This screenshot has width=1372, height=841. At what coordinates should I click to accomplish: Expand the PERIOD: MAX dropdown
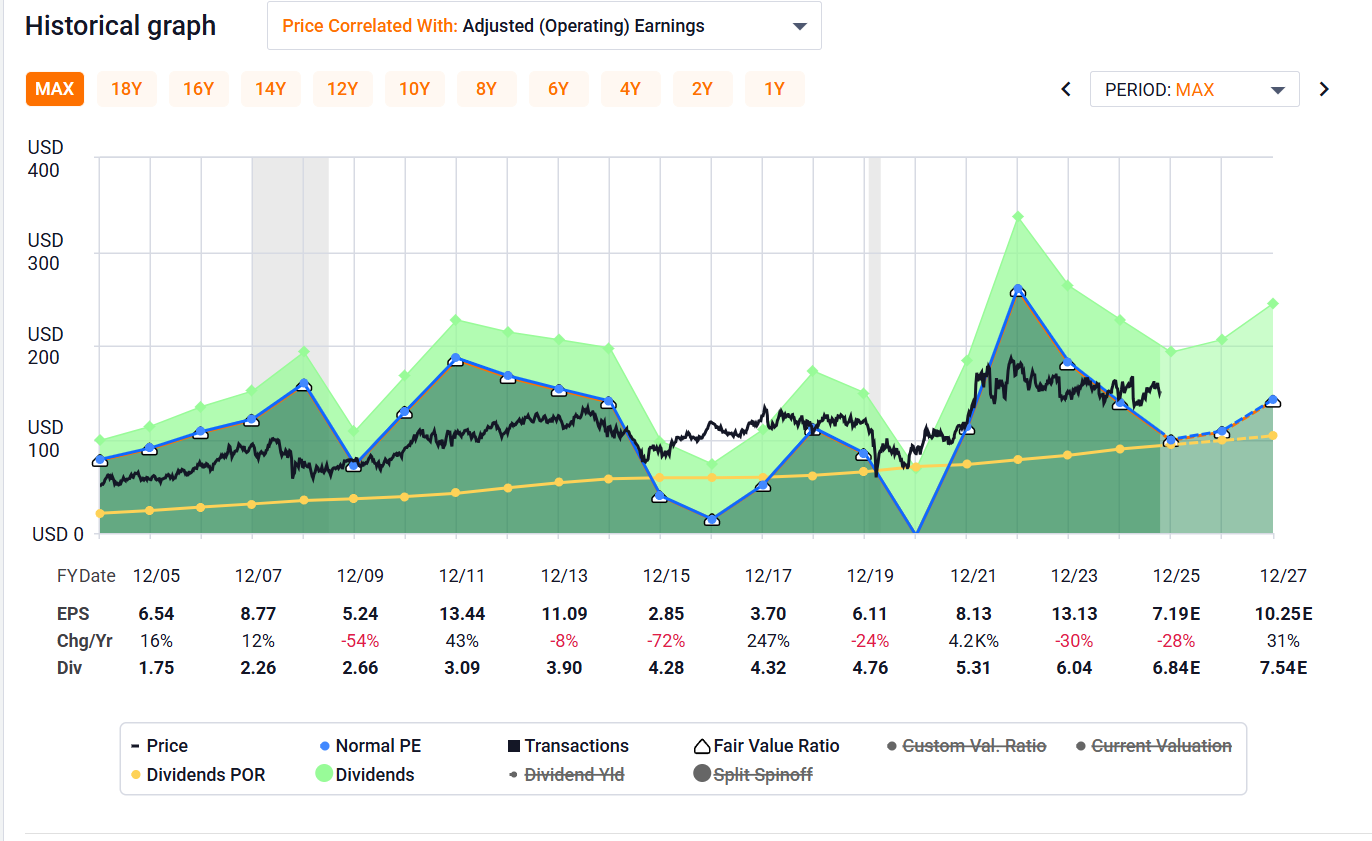1194,89
